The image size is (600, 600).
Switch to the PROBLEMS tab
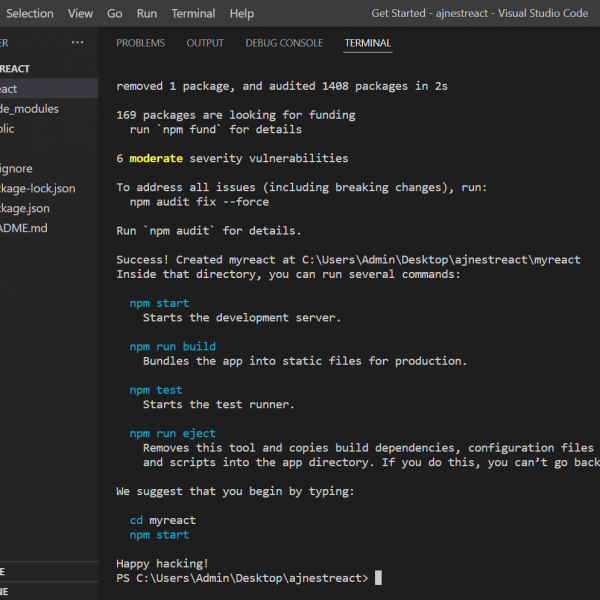140,43
